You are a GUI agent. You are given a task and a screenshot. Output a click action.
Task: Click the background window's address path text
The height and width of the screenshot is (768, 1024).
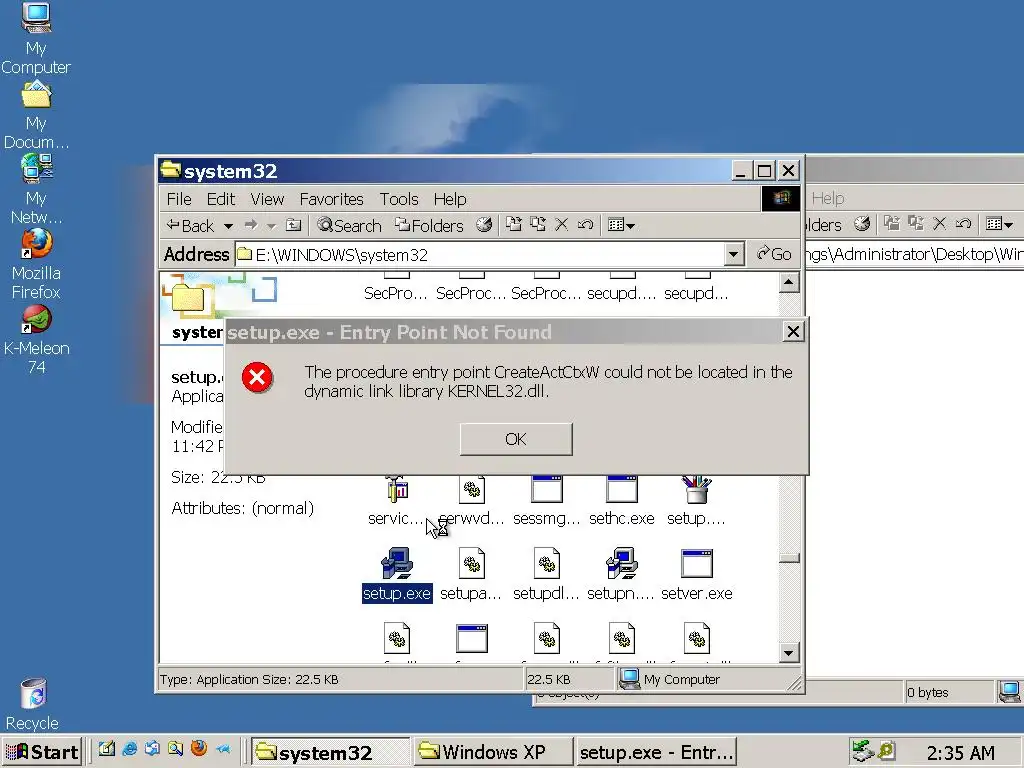(x=915, y=254)
